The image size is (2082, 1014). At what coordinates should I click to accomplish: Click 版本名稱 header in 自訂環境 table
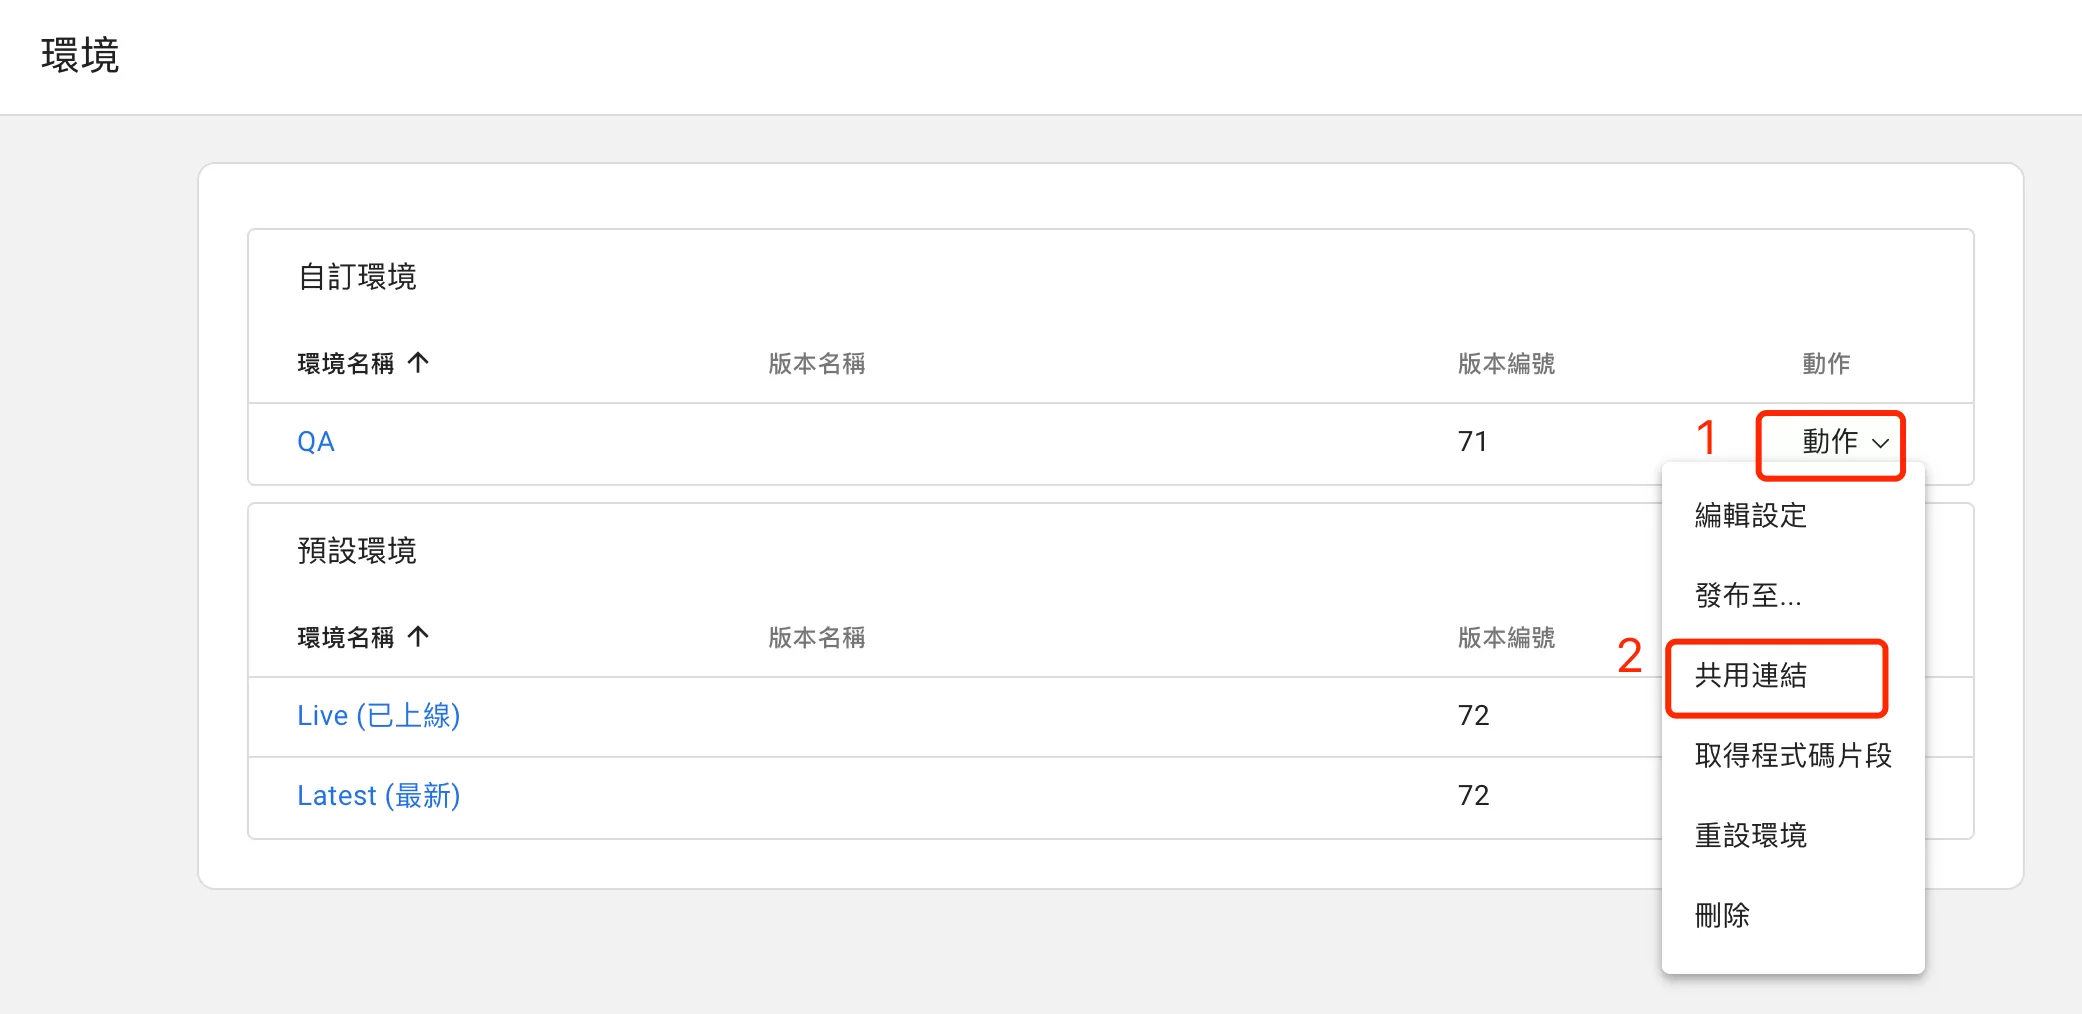click(817, 364)
